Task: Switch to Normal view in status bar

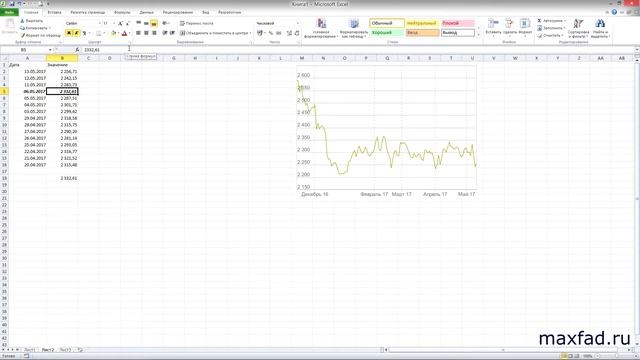Action: 564,356
